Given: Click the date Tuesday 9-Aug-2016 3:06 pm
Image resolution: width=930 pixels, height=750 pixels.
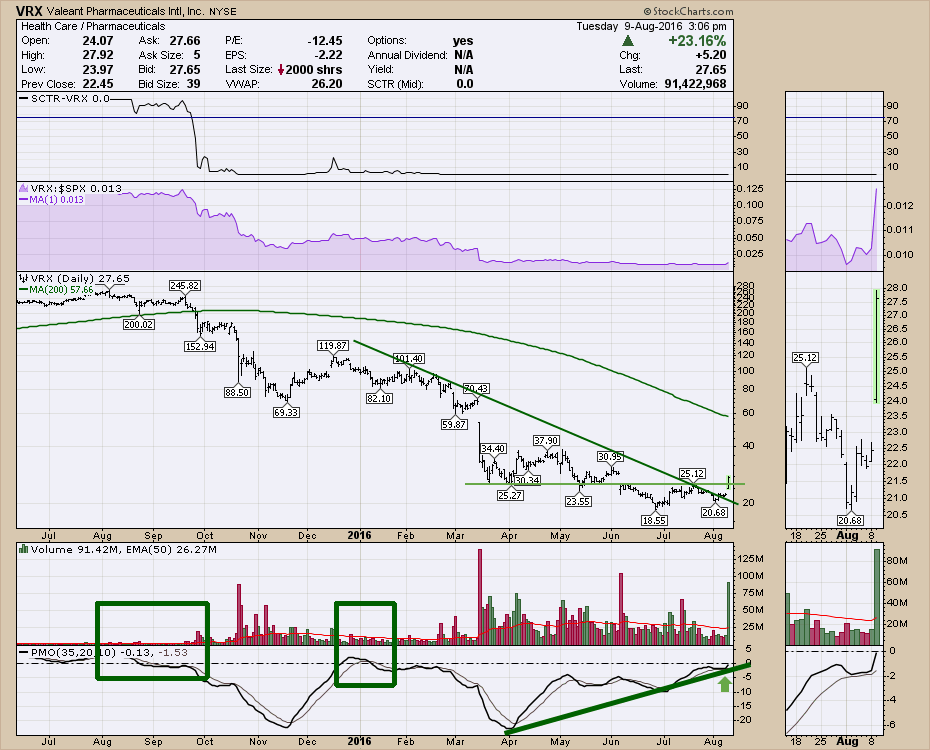Looking at the screenshot, I should [651, 26].
